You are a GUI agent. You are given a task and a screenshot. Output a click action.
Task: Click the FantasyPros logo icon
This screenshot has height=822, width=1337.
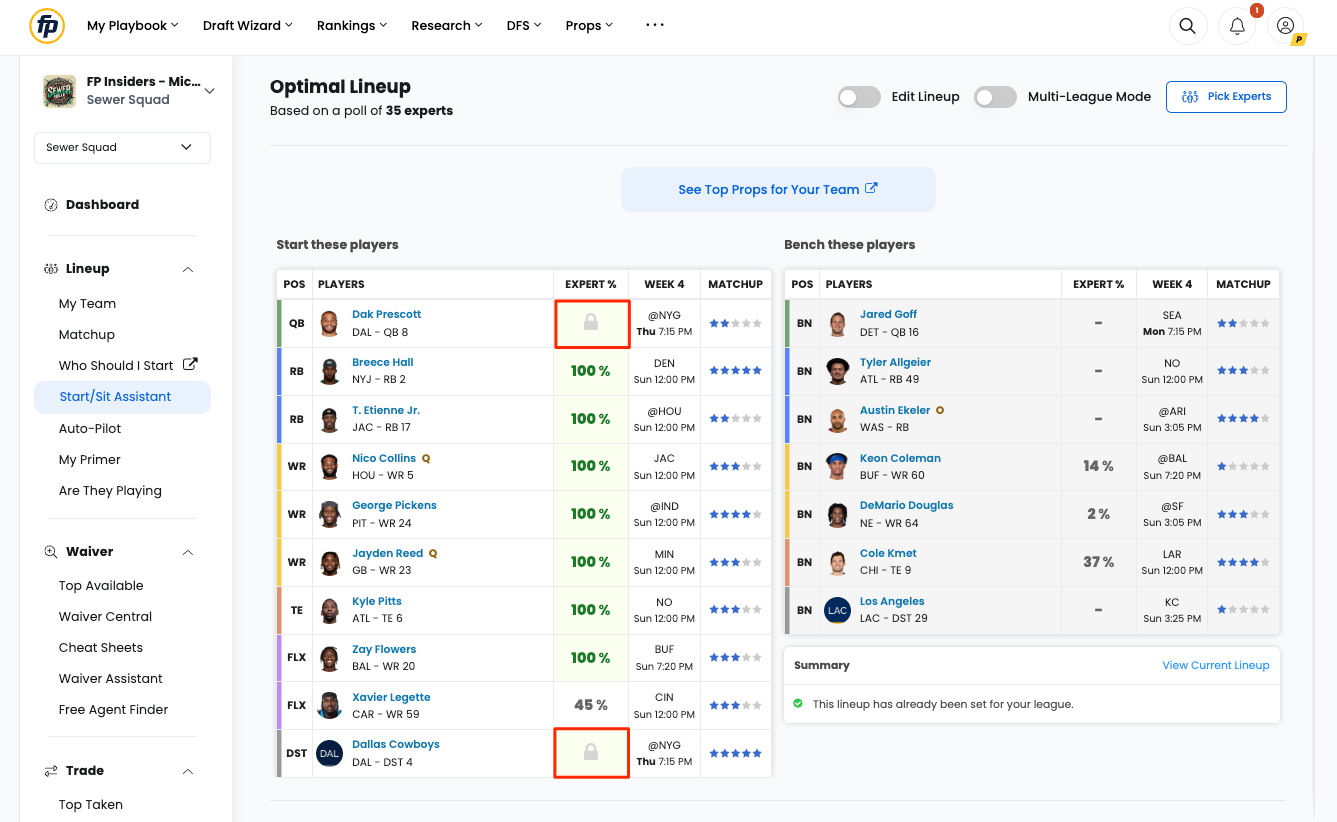(x=47, y=26)
